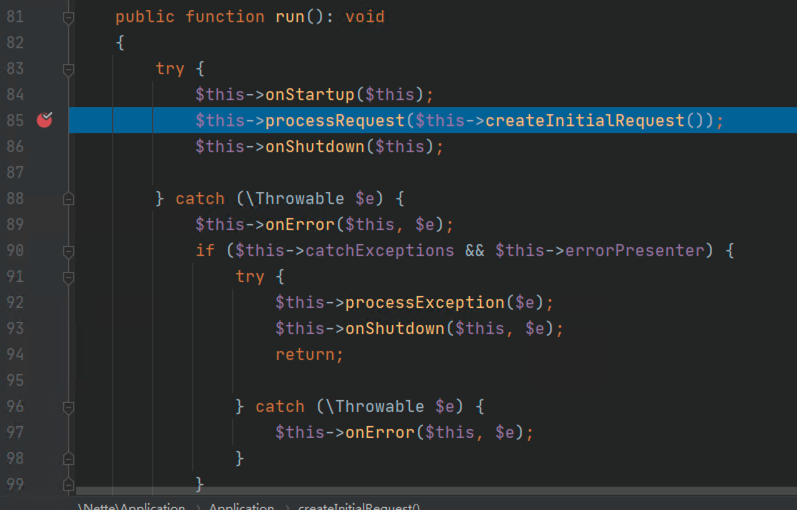Image resolution: width=797 pixels, height=510 pixels.
Task: Open the \Nette\Application breadcrumb
Action: click(x=131, y=506)
